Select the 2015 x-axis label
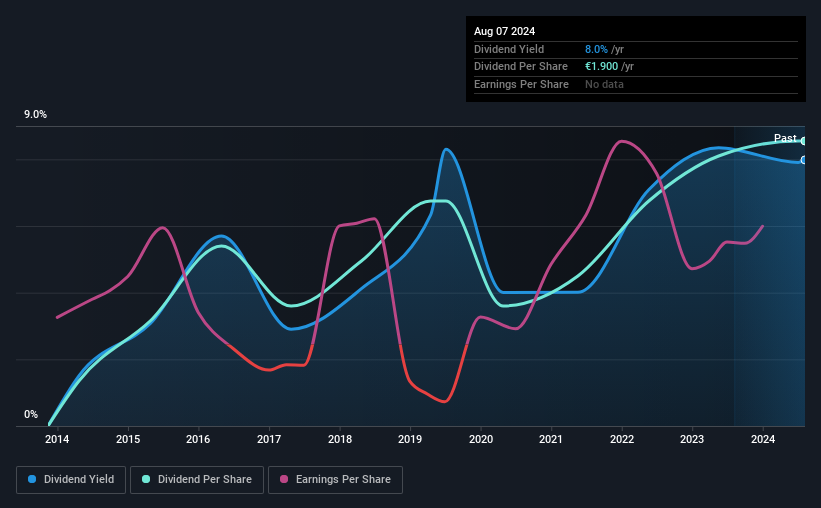The height and width of the screenshot is (508, 821). coord(128,439)
